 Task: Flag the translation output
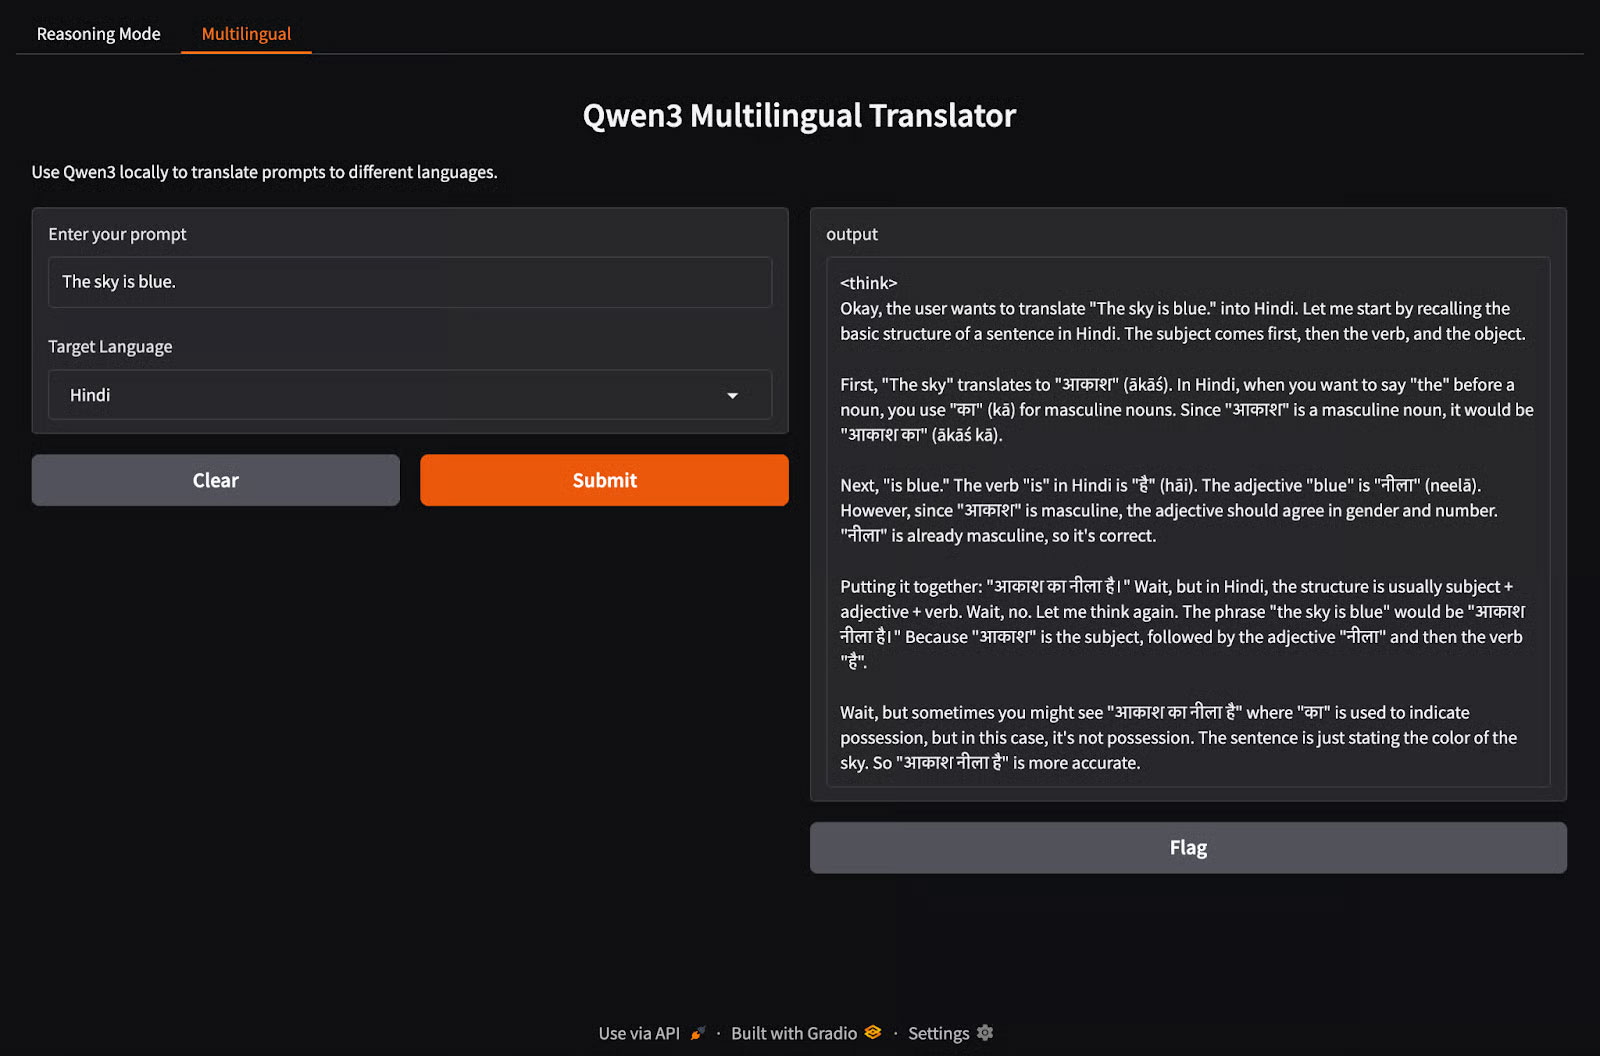[x=1188, y=848]
